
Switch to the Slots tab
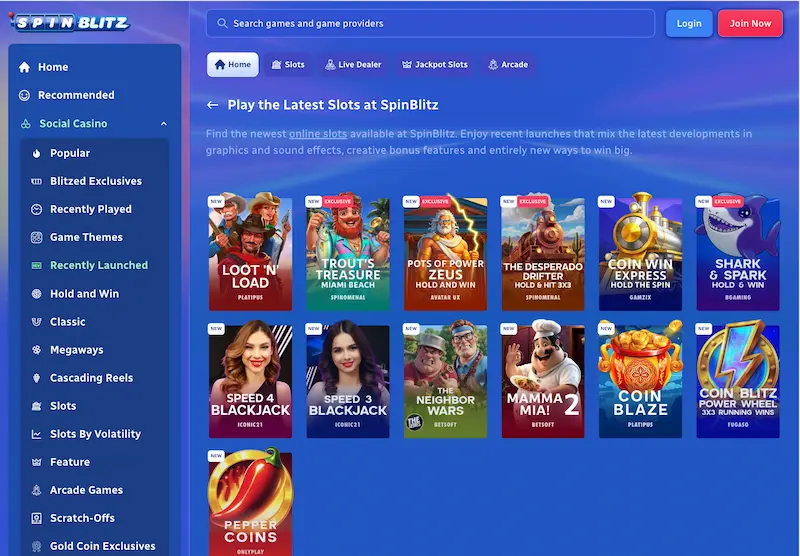click(x=288, y=65)
